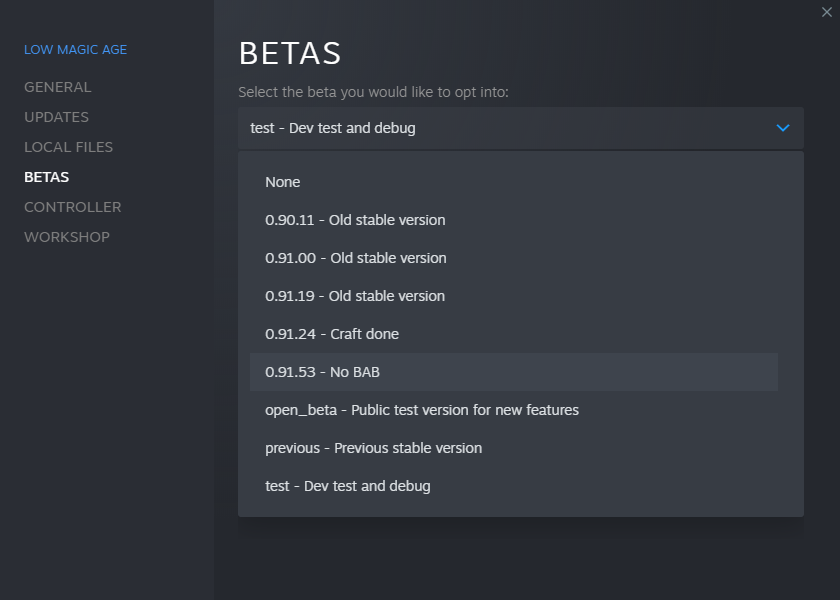
Task: Open the Workshop tab
Action: [67, 237]
